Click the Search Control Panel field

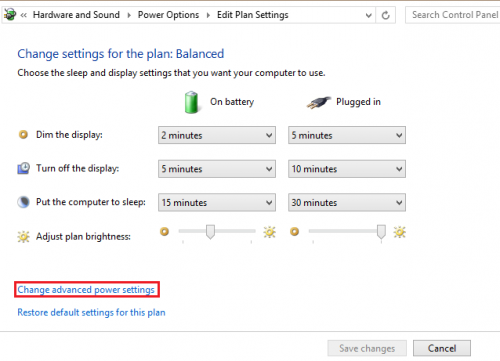coord(453,15)
